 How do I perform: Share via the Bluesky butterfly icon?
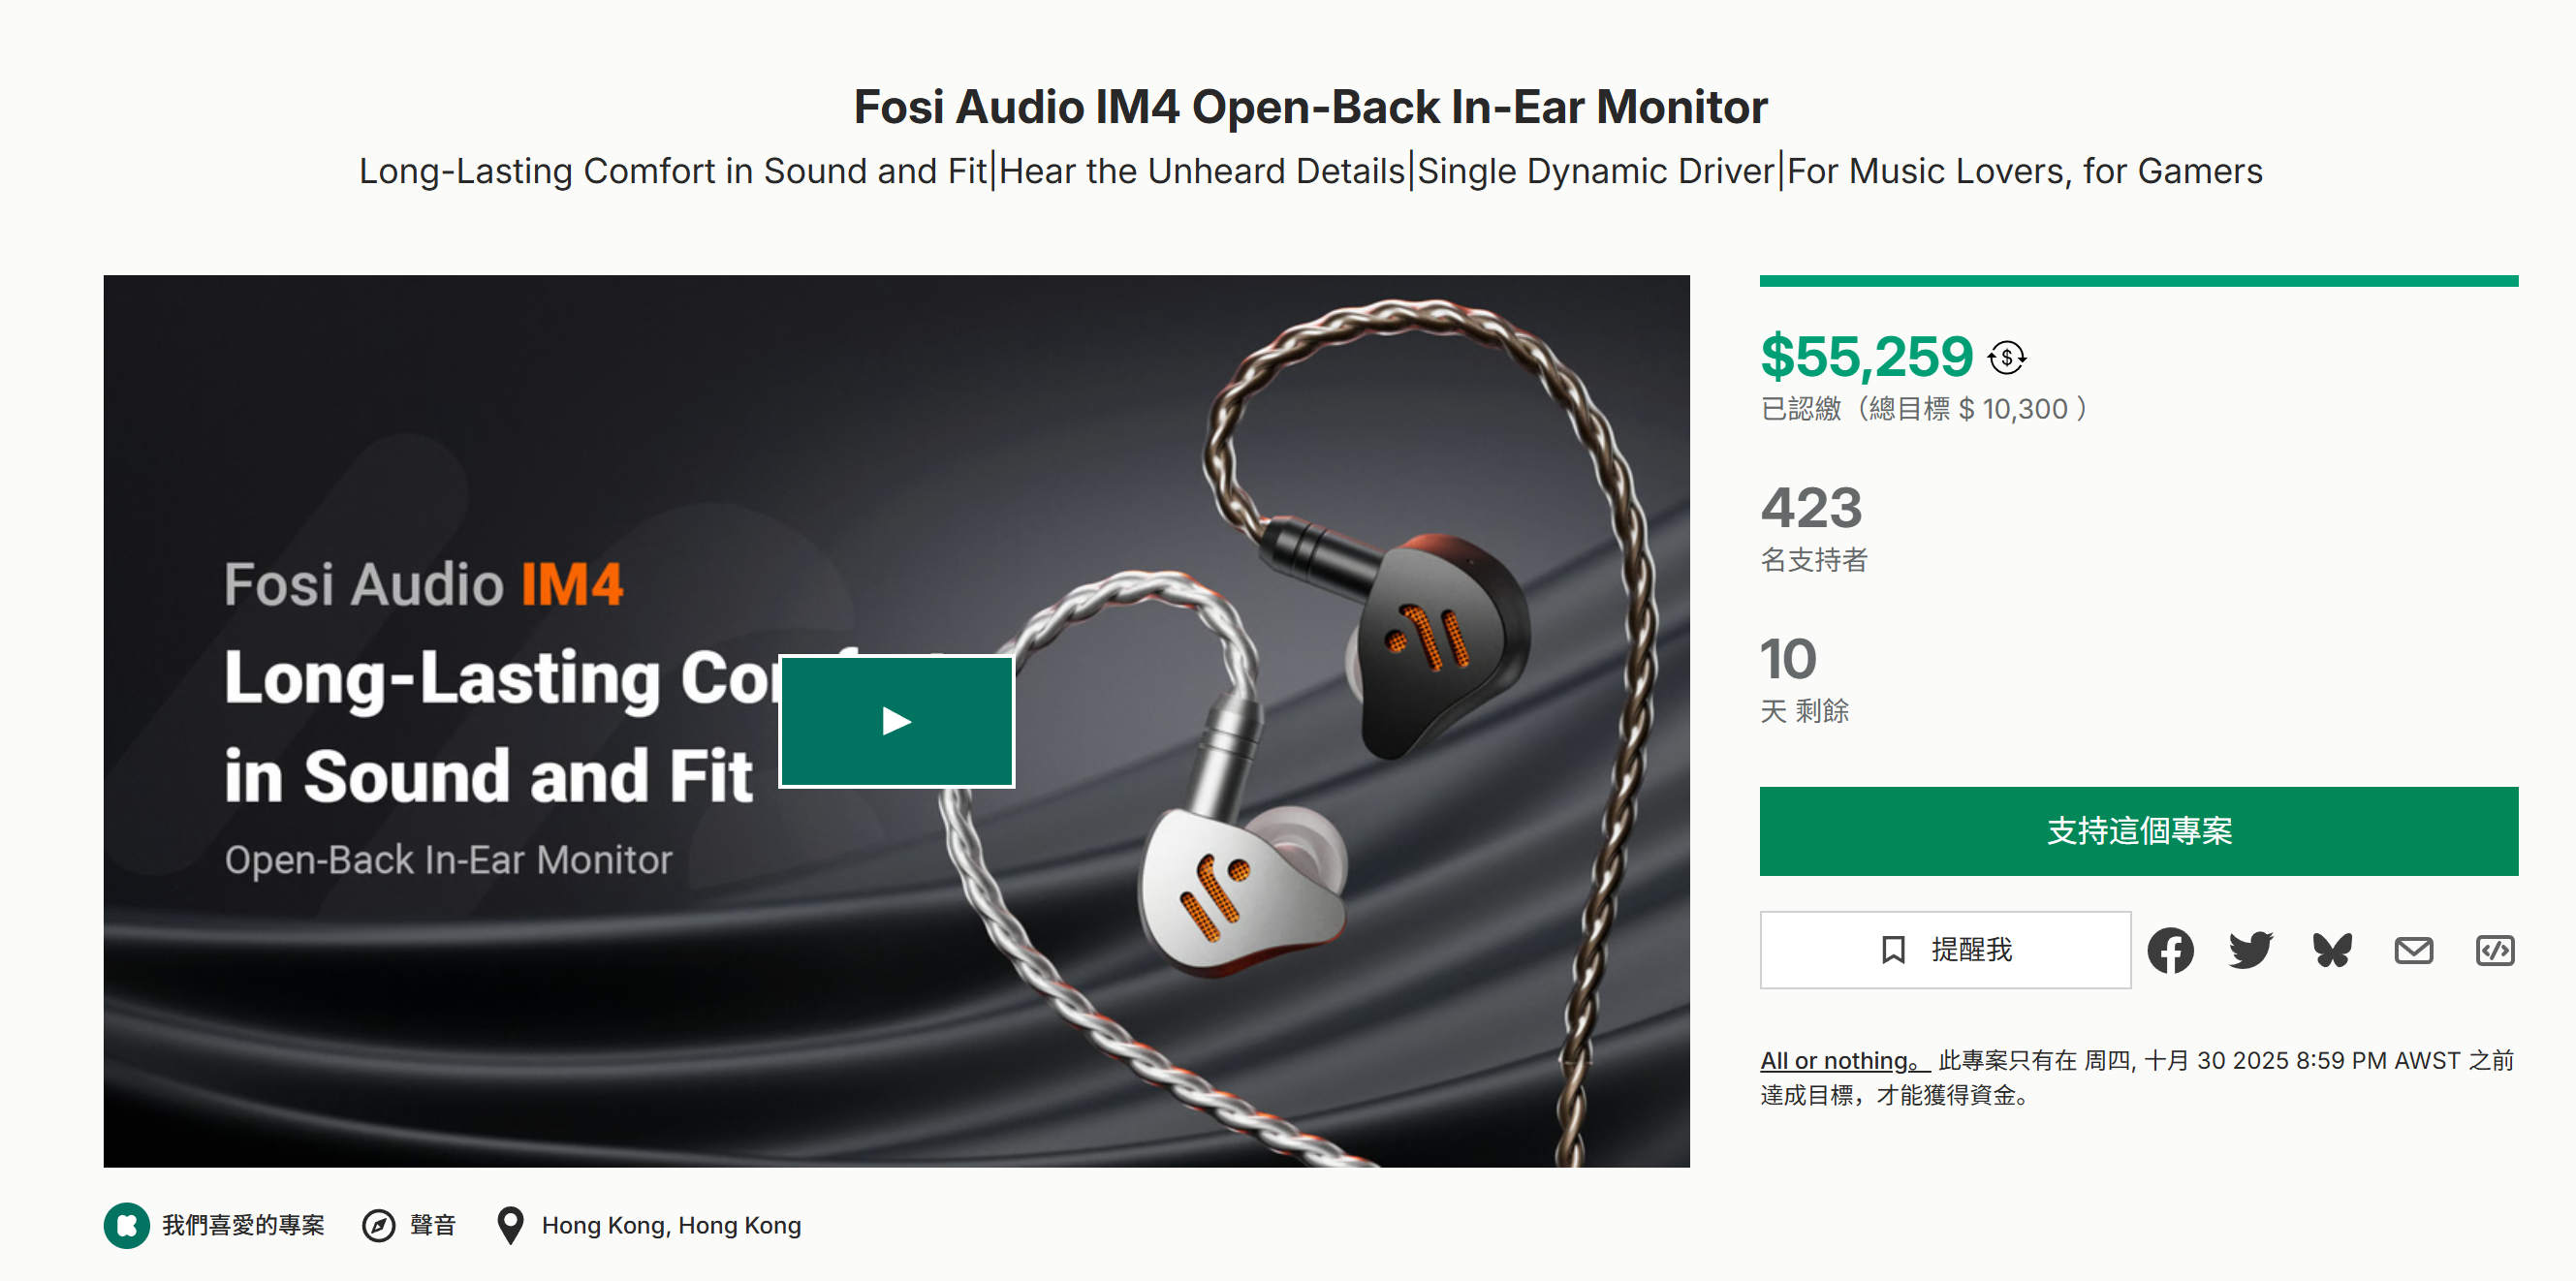[2332, 950]
